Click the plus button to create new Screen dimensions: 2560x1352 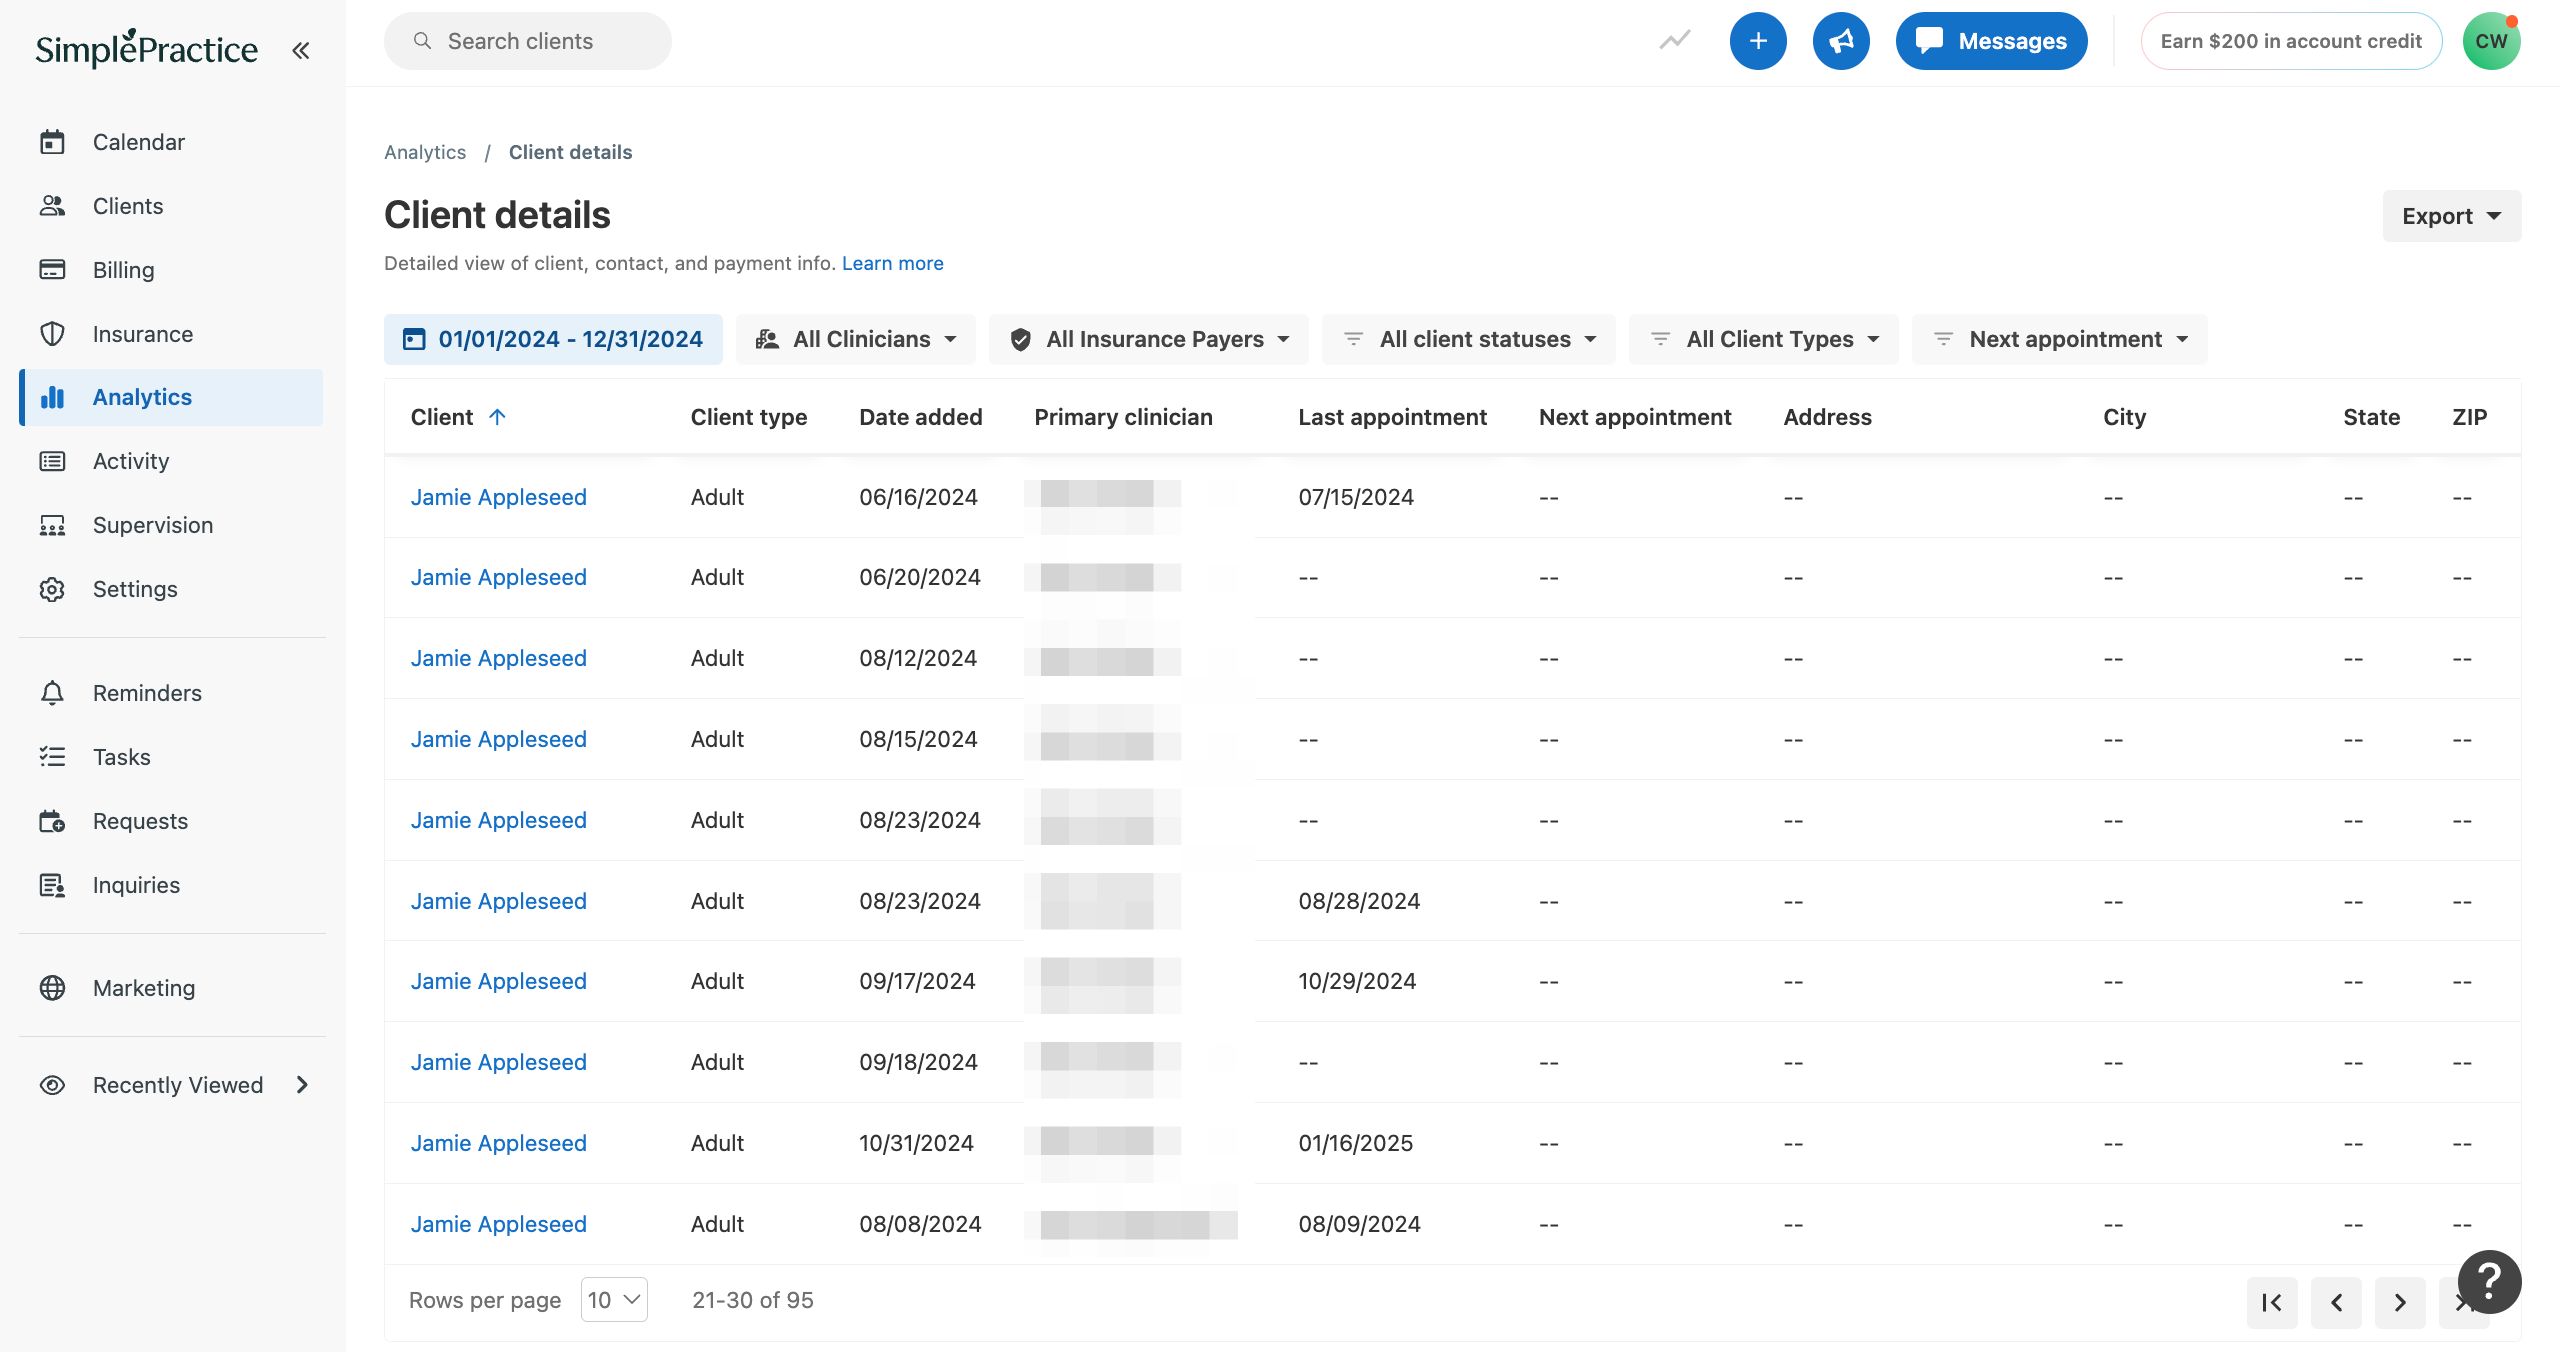pyautogui.click(x=1758, y=40)
